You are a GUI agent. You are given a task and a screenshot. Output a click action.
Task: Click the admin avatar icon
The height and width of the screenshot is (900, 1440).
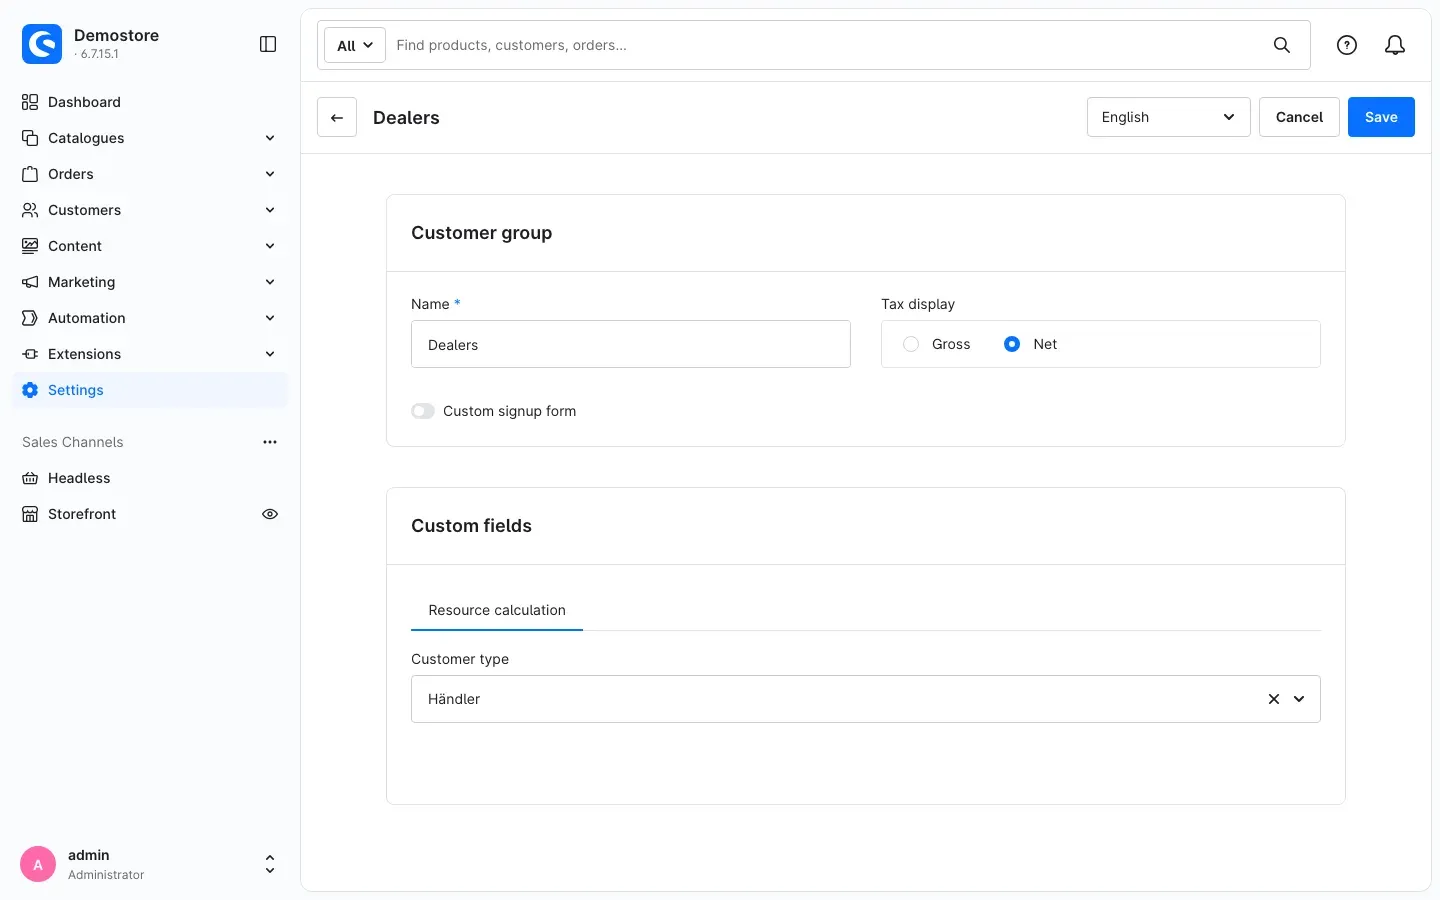38,864
